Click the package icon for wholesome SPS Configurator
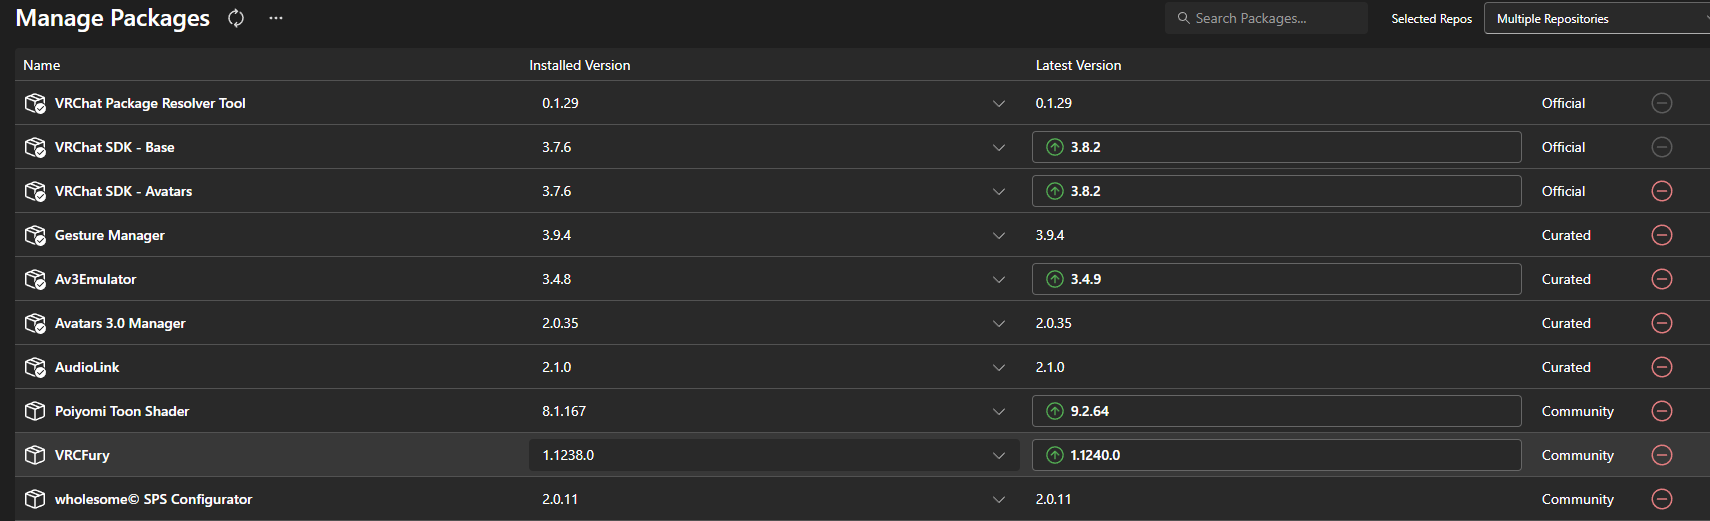1710x521 pixels. click(x=35, y=499)
